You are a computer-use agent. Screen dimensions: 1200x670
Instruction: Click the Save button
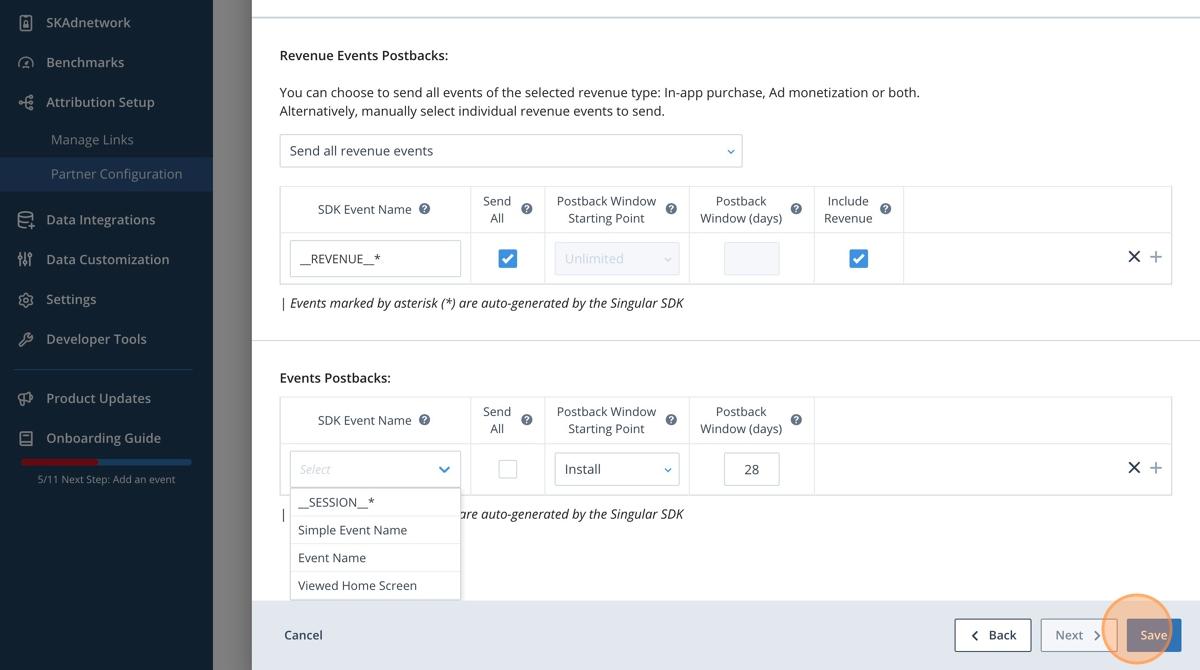tap(1153, 635)
